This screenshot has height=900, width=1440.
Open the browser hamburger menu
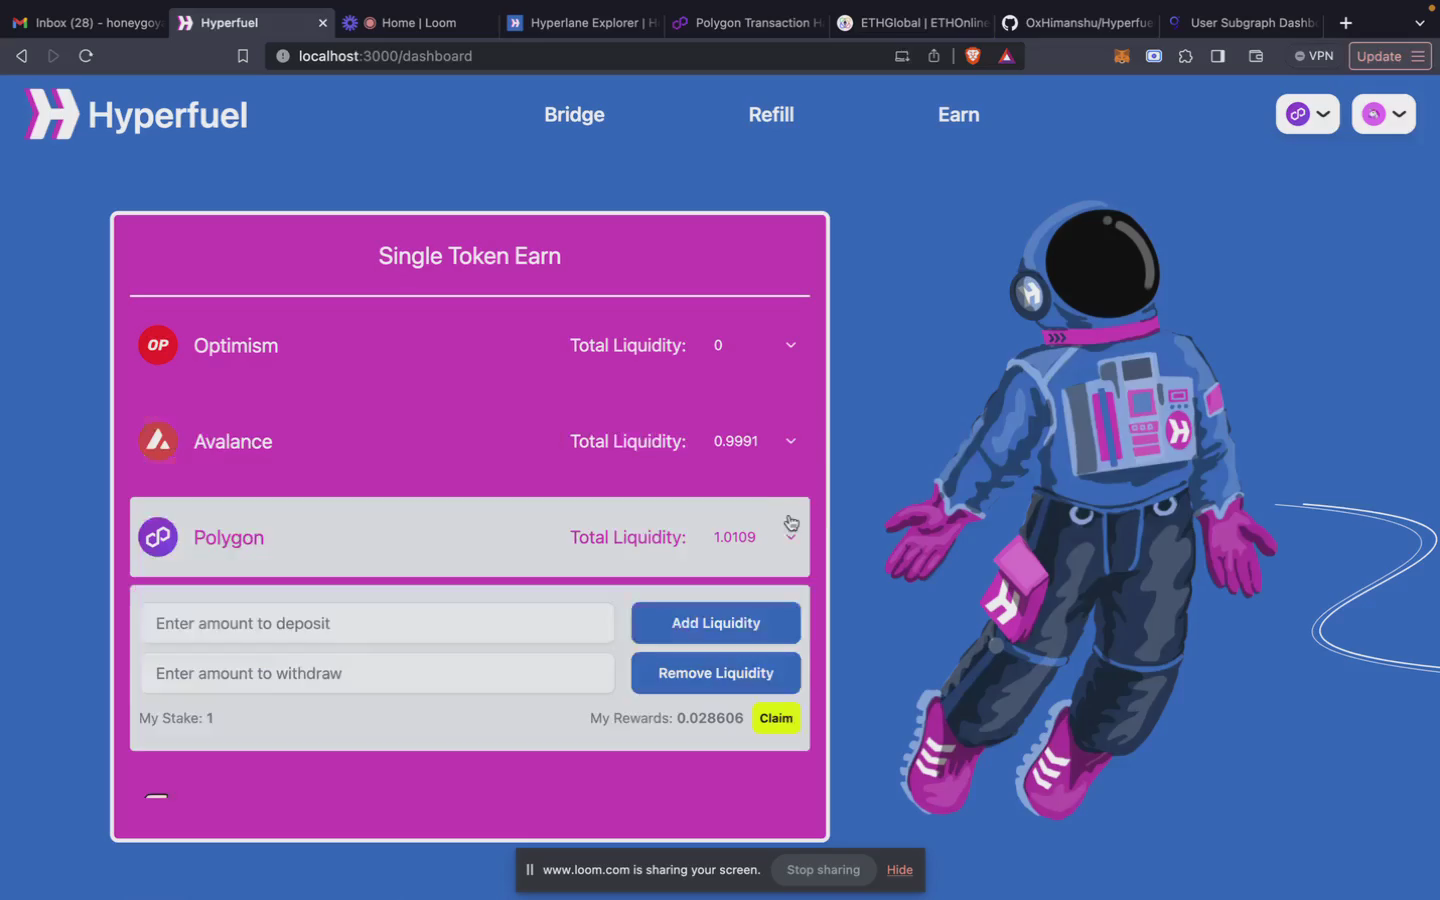[x=1418, y=56]
